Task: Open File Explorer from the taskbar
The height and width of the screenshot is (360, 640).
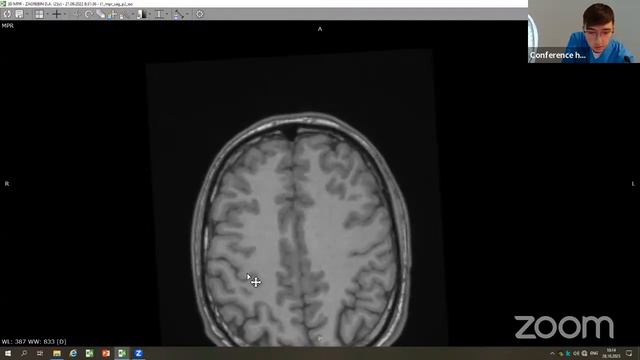Action: pyautogui.click(x=57, y=353)
